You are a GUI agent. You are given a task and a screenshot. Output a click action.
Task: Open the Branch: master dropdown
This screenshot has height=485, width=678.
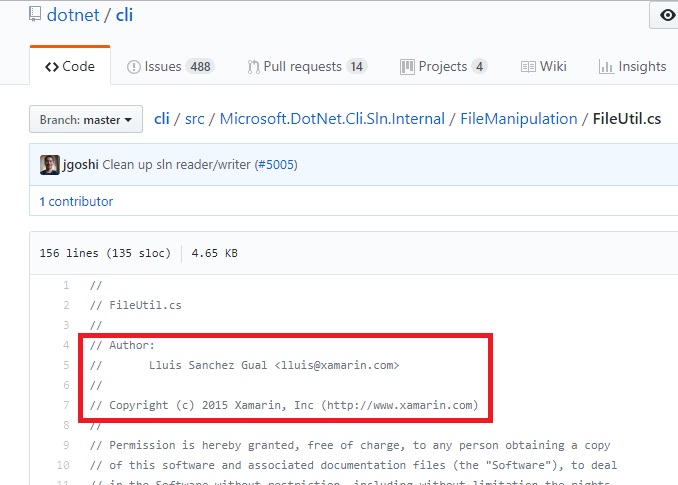point(85,120)
